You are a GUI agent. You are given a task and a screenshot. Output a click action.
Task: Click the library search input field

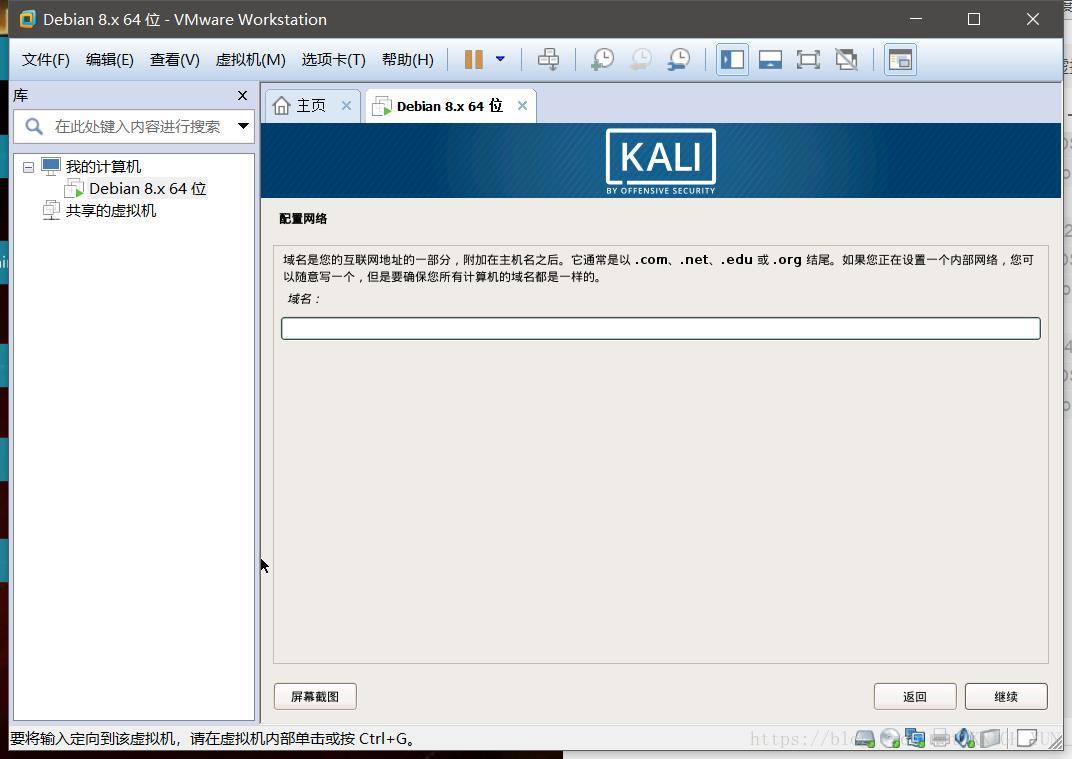point(137,126)
